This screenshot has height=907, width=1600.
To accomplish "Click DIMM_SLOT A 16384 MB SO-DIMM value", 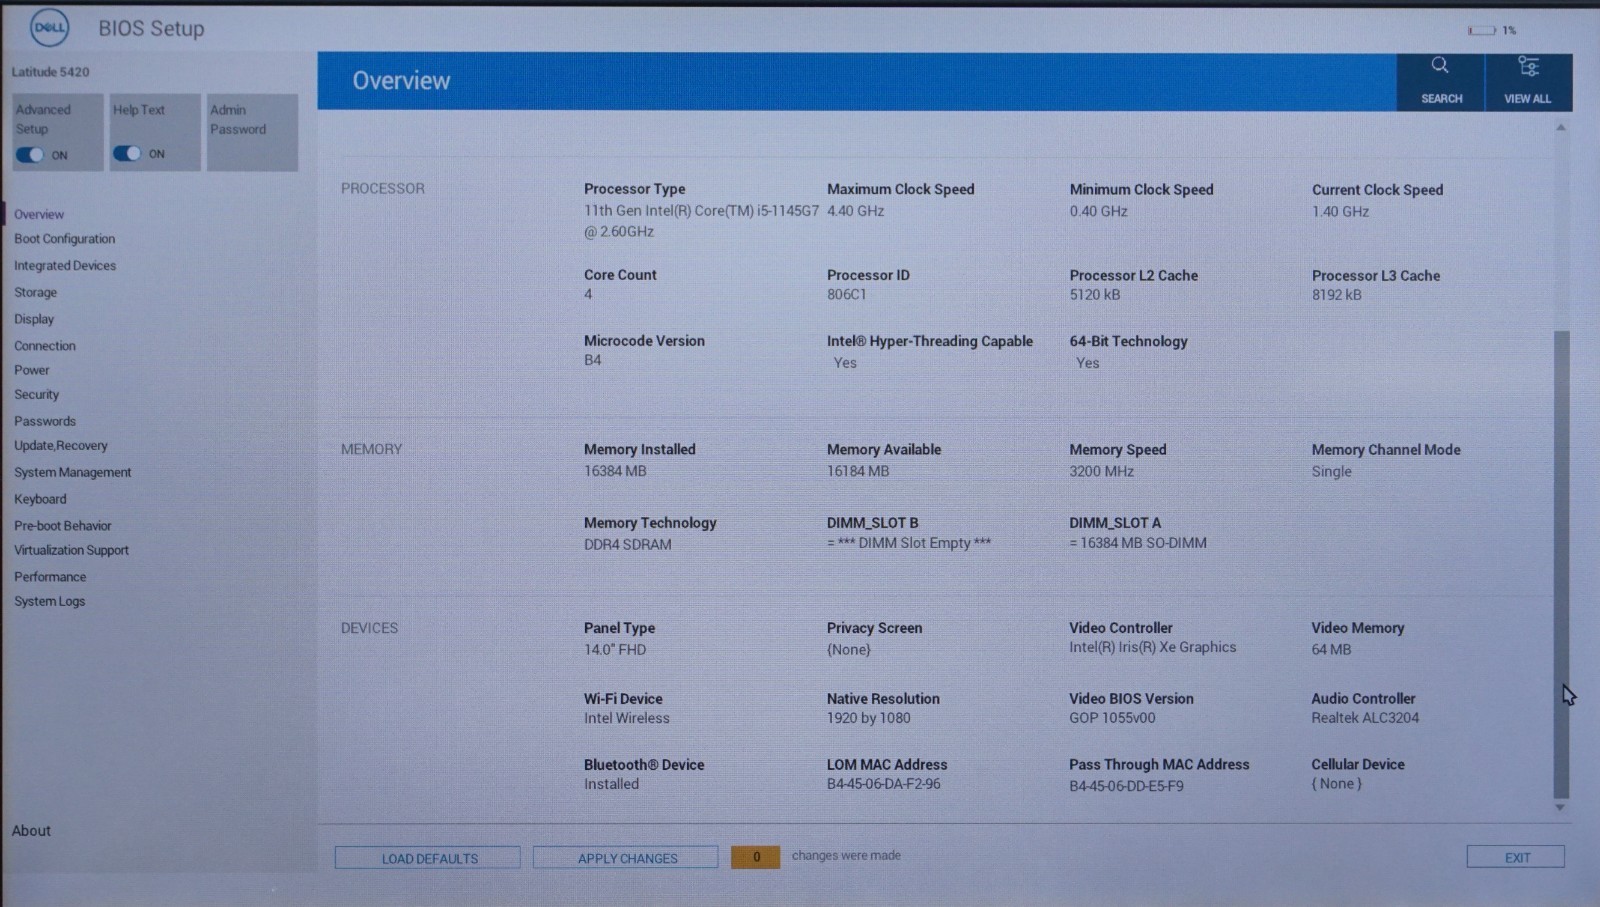I will (x=1138, y=543).
